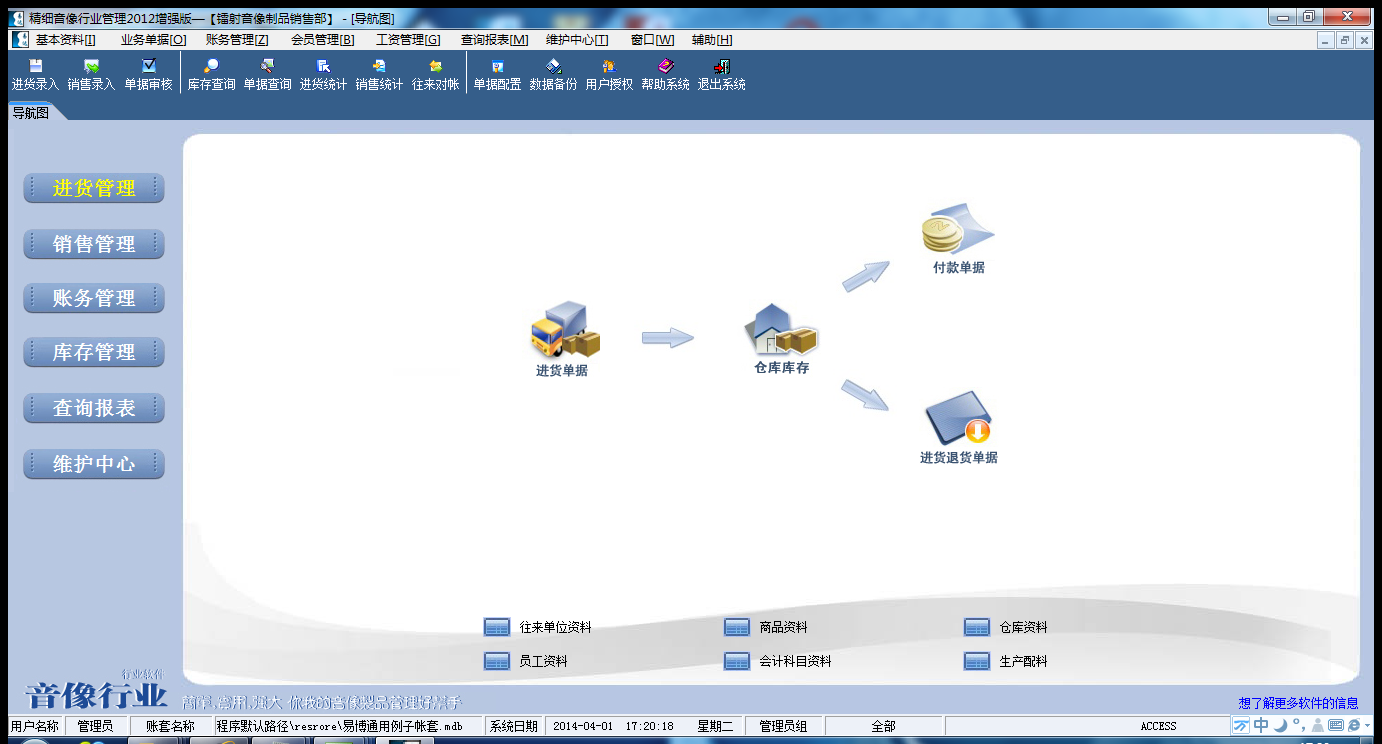Open 付款单据 coins icon
This screenshot has width=1382, height=744.
click(x=957, y=230)
